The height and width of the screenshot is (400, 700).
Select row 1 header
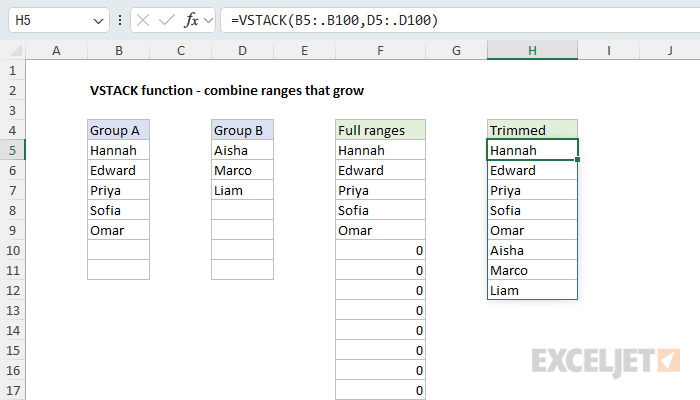coord(12,71)
